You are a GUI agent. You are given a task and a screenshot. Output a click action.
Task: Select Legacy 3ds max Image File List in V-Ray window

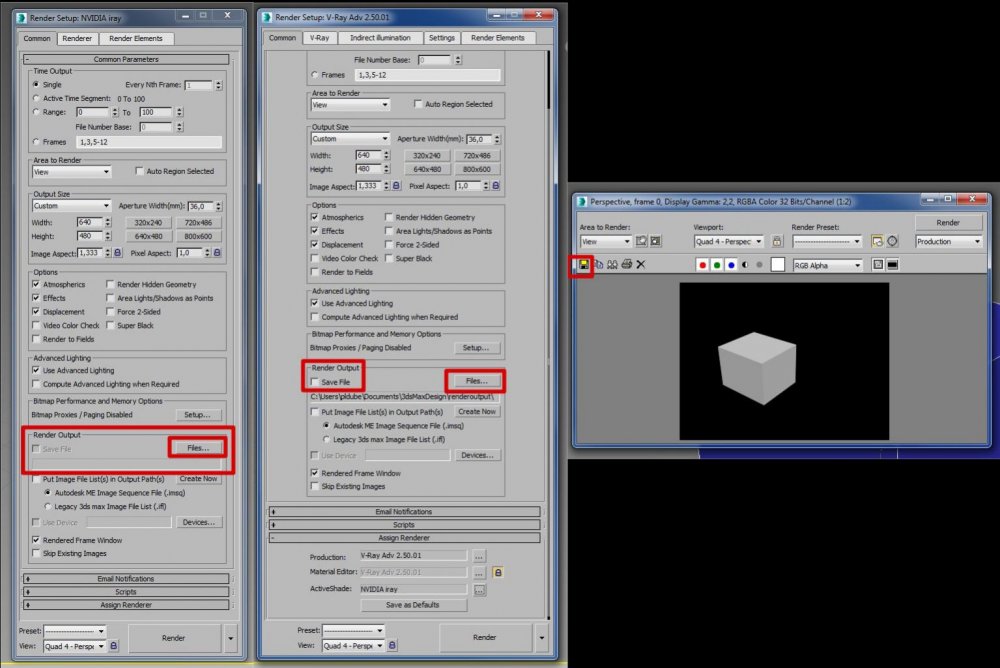[326, 439]
